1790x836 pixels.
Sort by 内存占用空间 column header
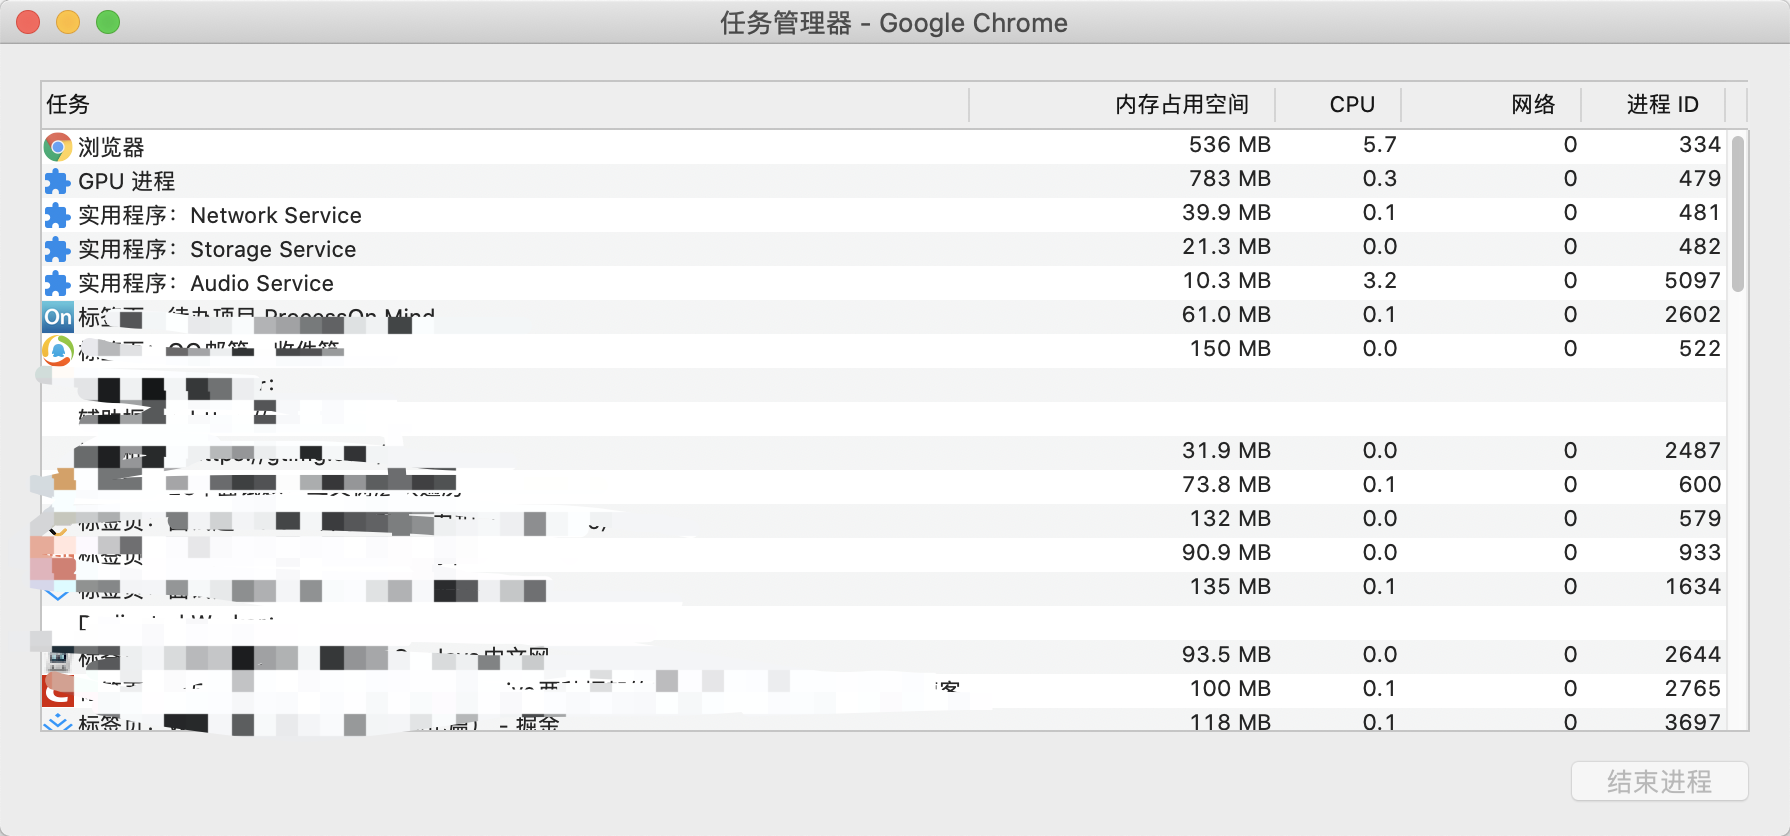1181,105
